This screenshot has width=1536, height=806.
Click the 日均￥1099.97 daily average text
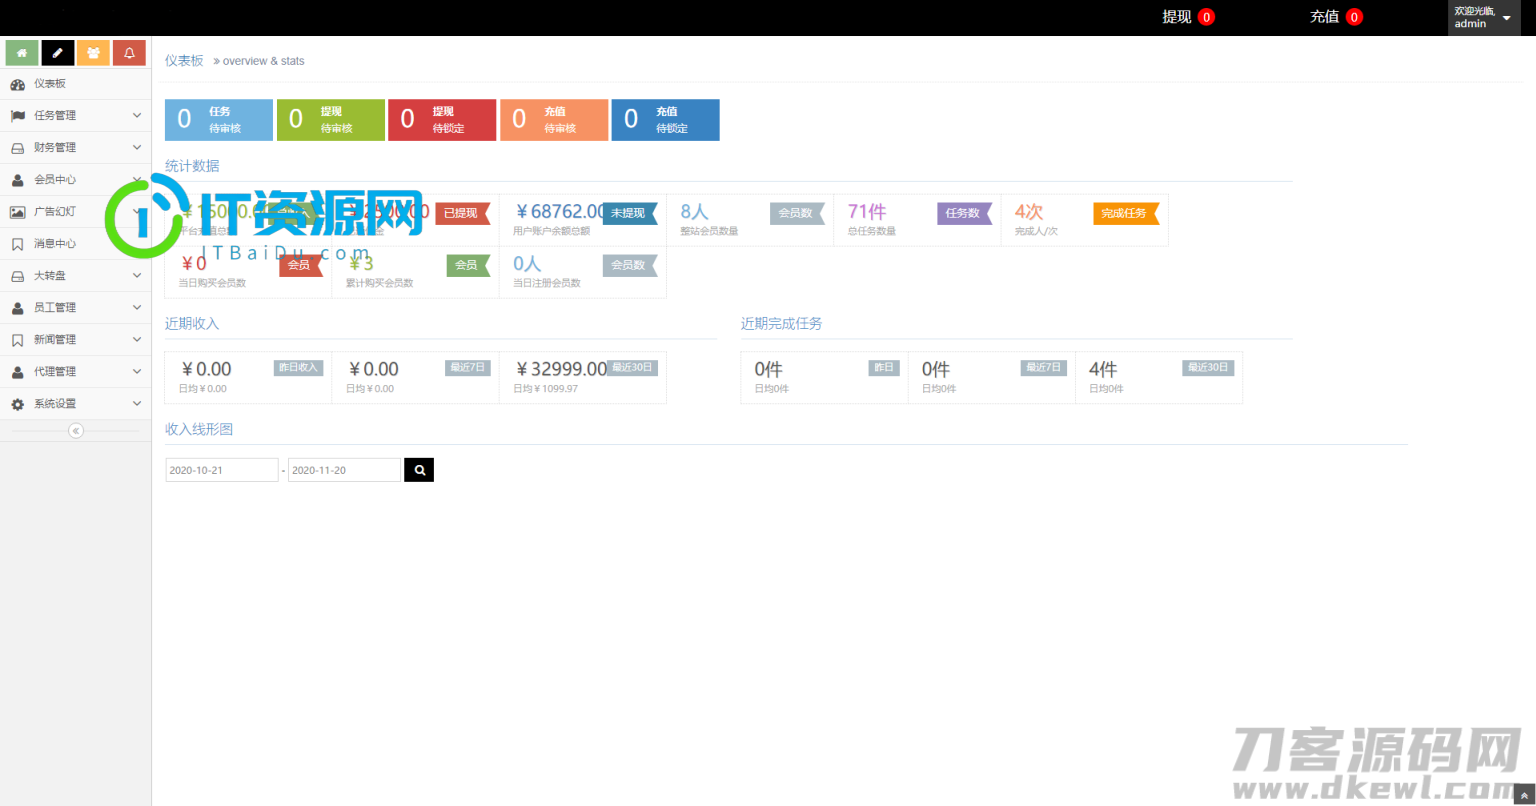click(546, 389)
